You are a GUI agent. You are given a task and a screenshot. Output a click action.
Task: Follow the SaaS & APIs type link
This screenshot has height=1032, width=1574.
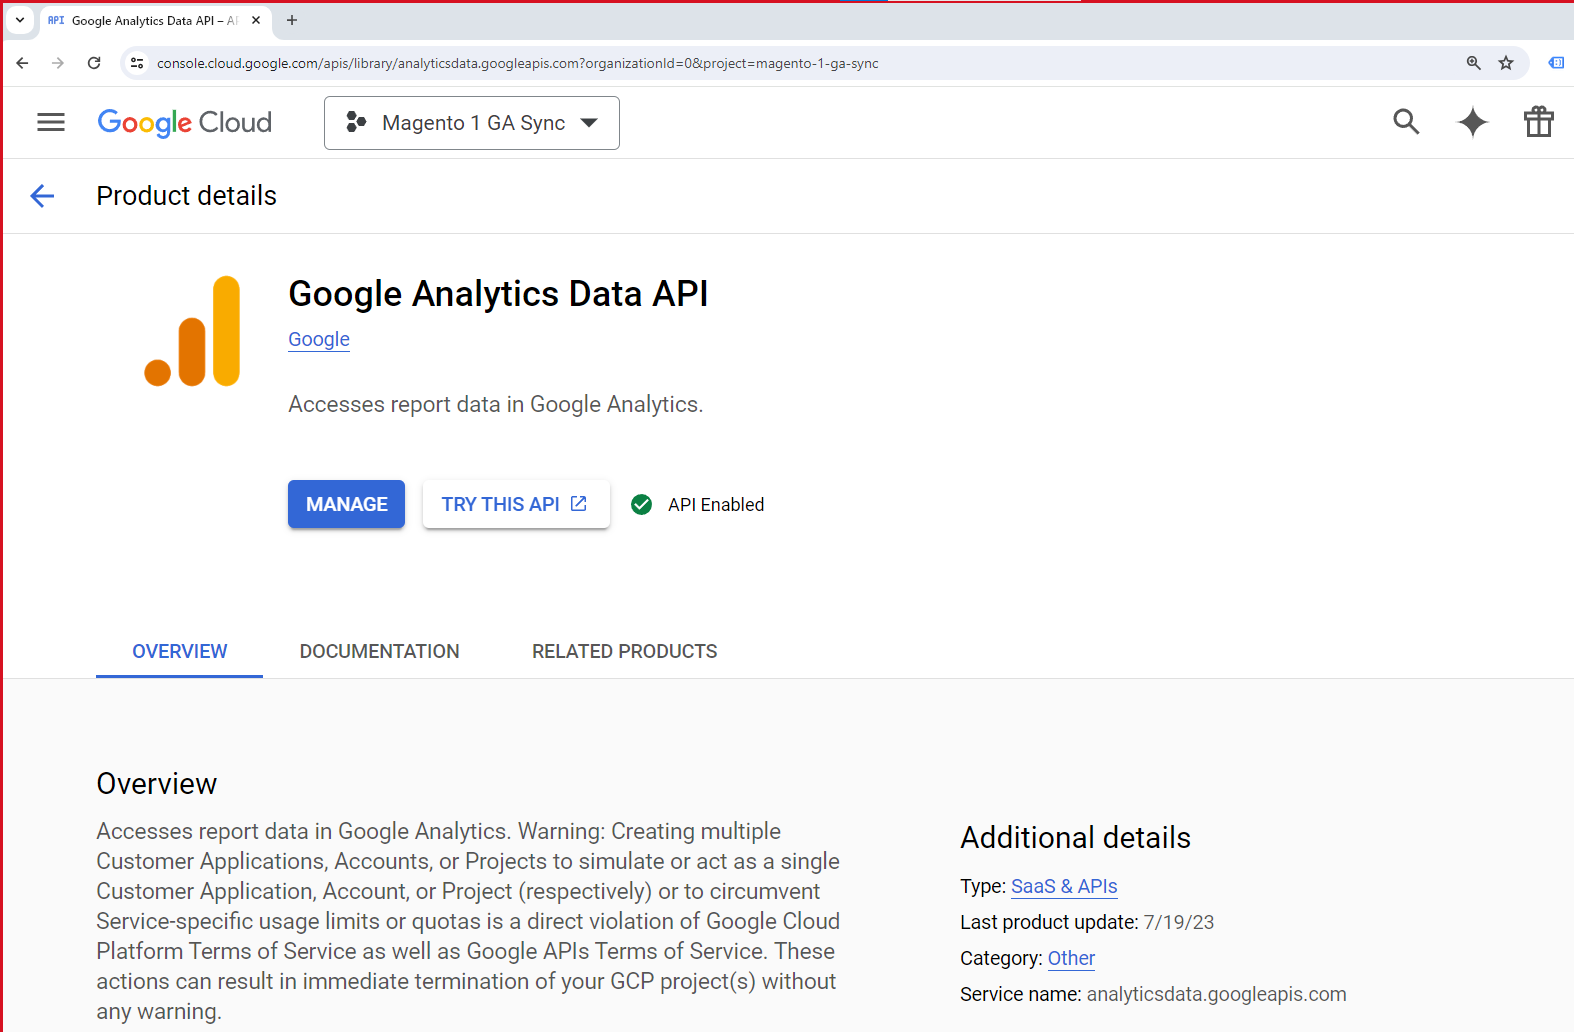point(1064,886)
